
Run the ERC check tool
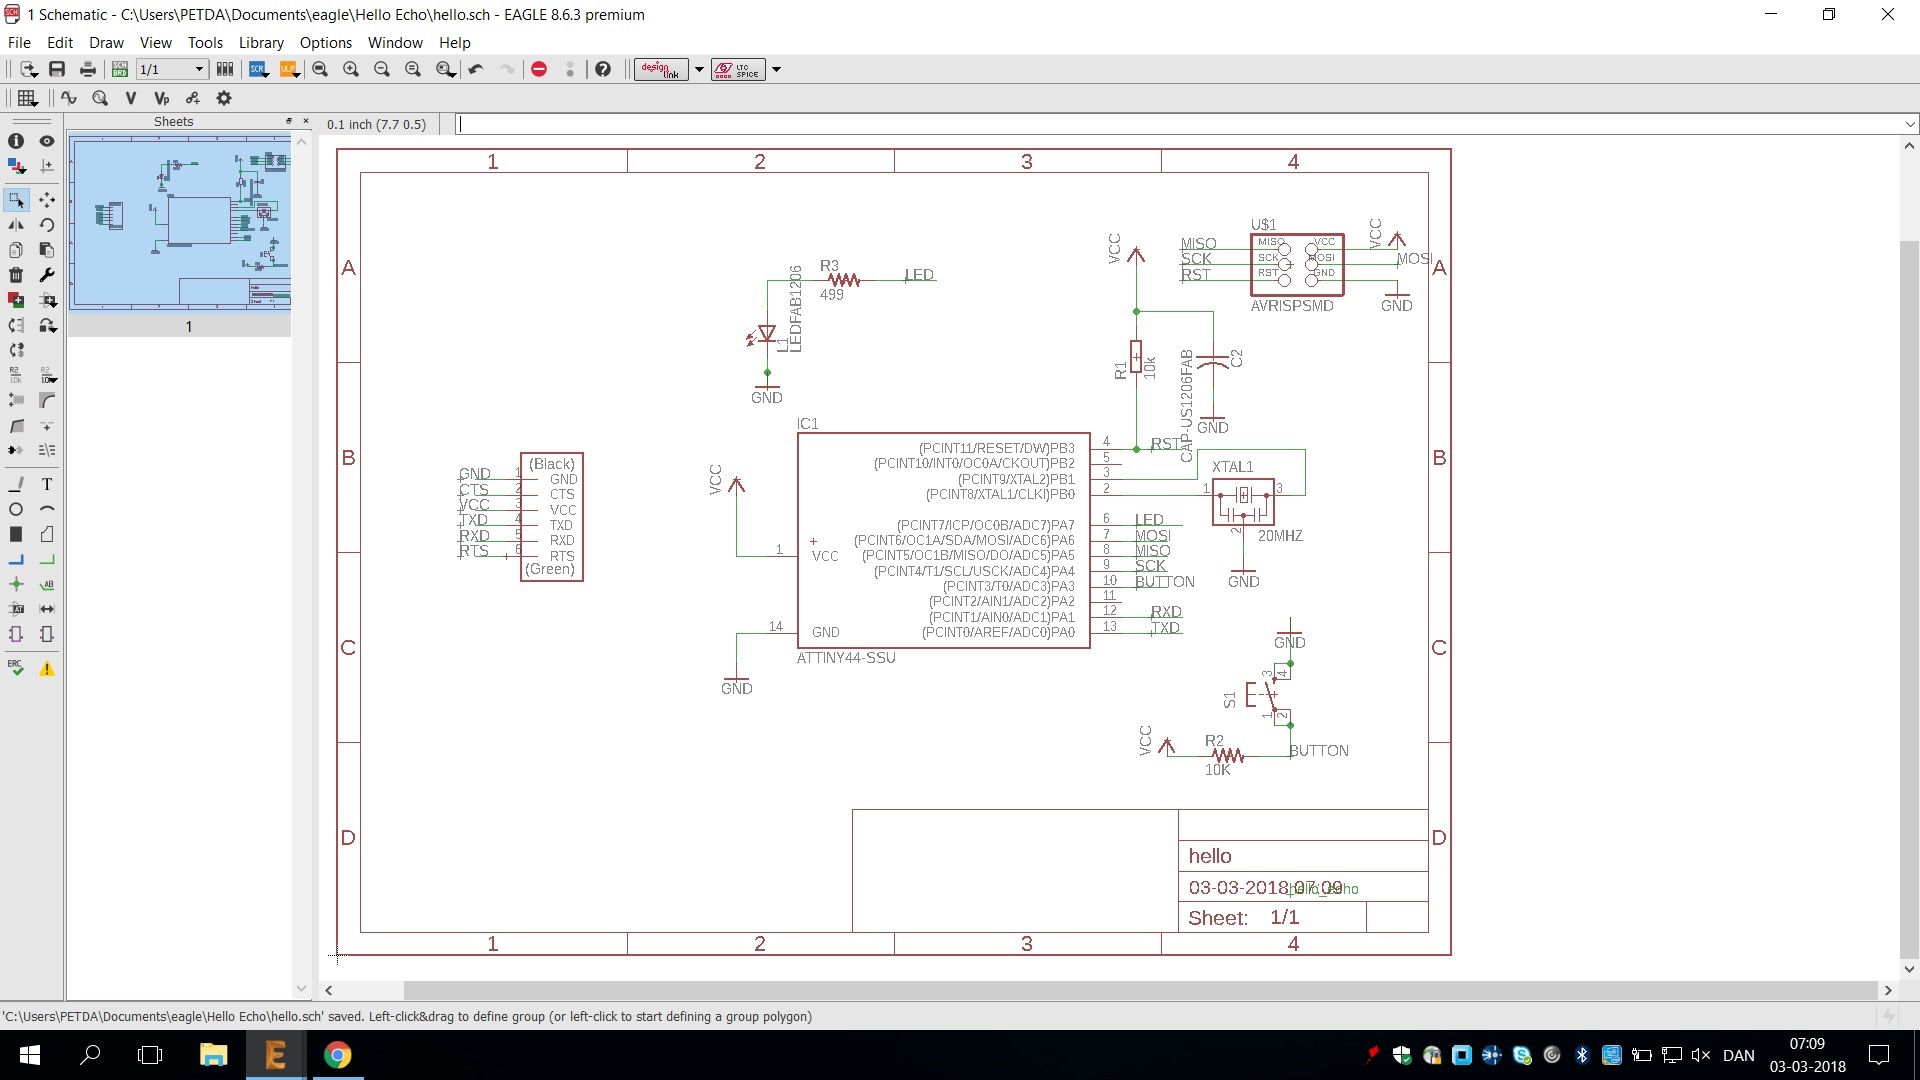[16, 668]
